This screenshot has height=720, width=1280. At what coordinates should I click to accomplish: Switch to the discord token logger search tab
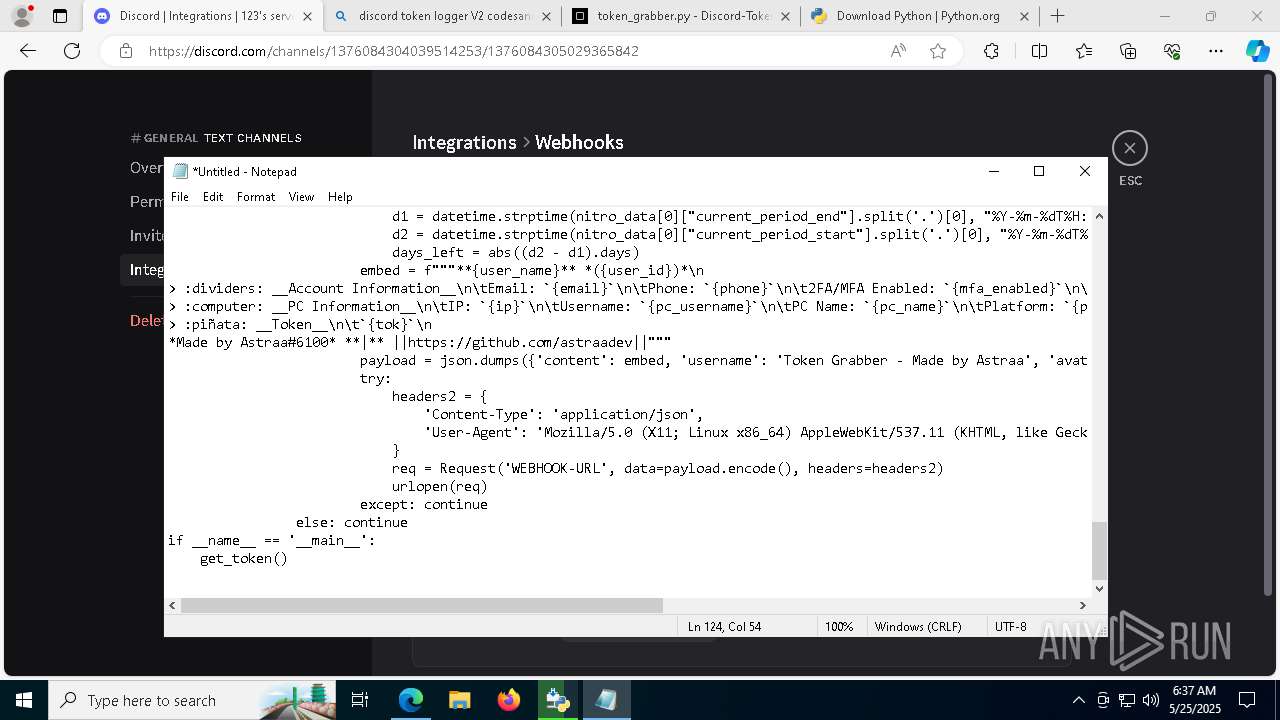[x=445, y=16]
